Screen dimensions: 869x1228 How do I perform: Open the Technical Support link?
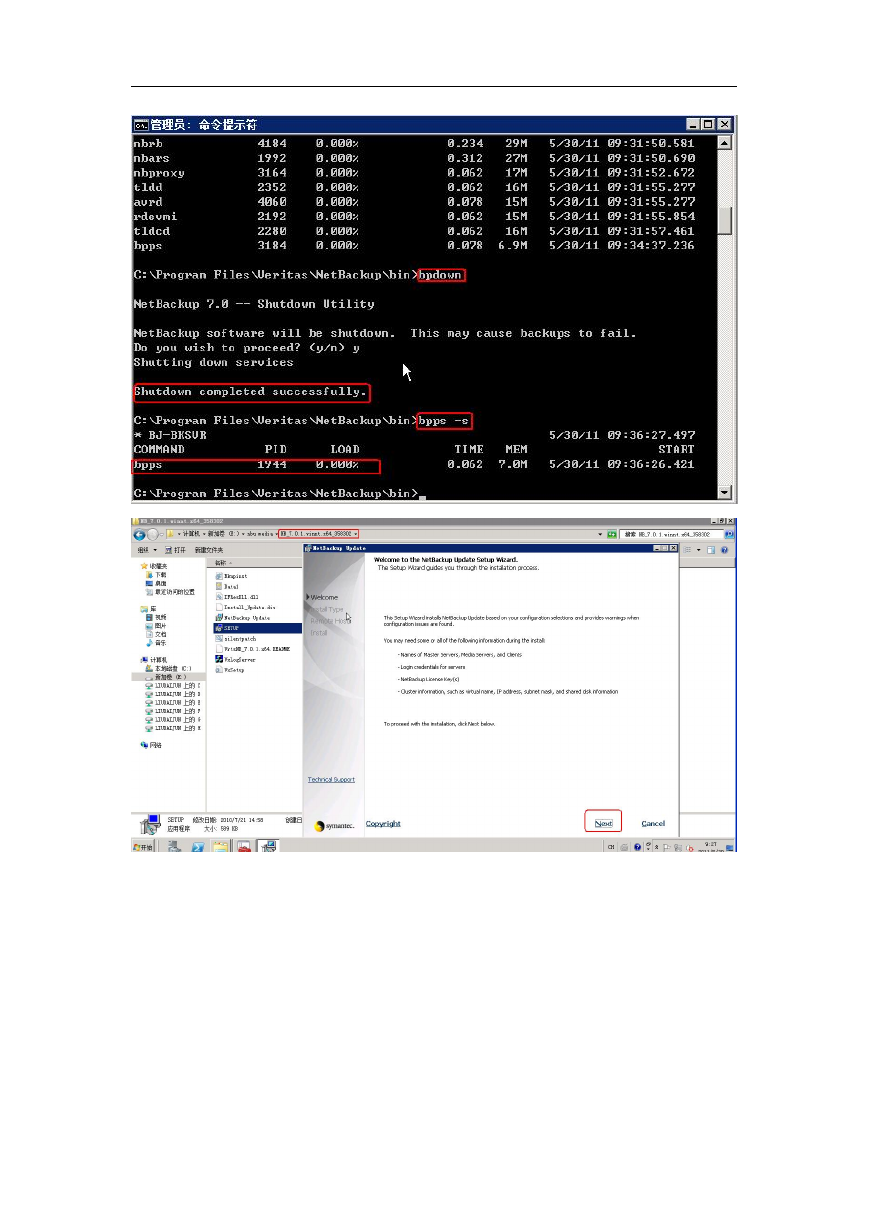click(x=331, y=780)
